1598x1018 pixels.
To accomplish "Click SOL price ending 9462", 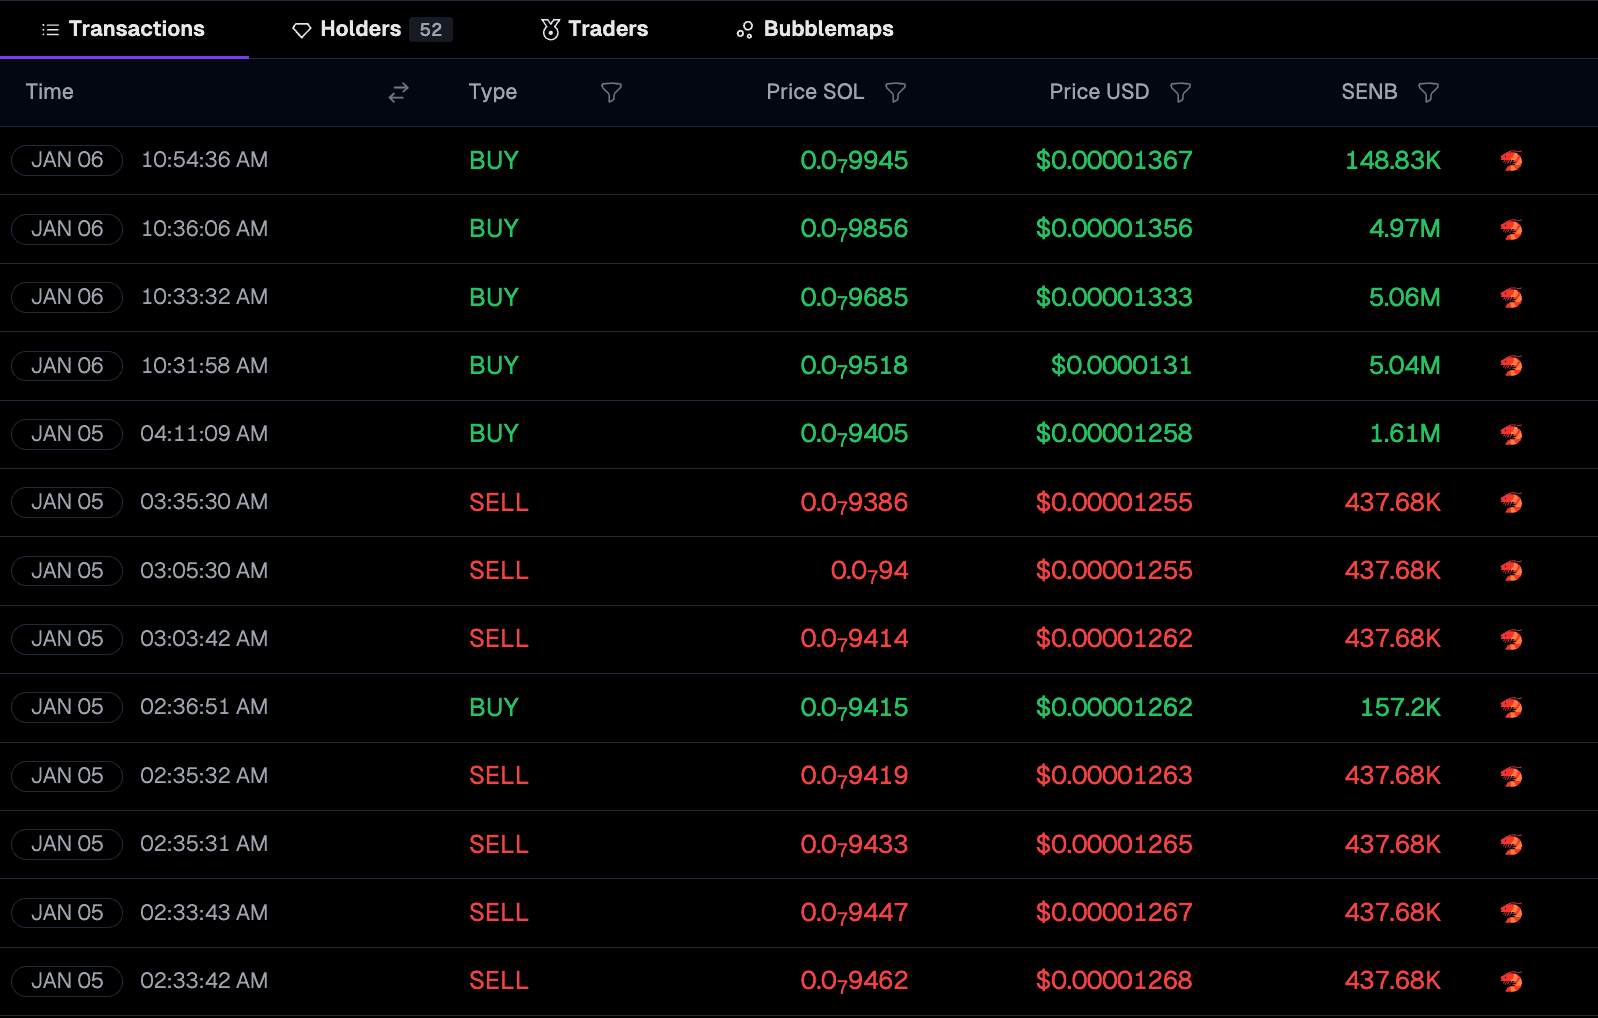I will (854, 981).
